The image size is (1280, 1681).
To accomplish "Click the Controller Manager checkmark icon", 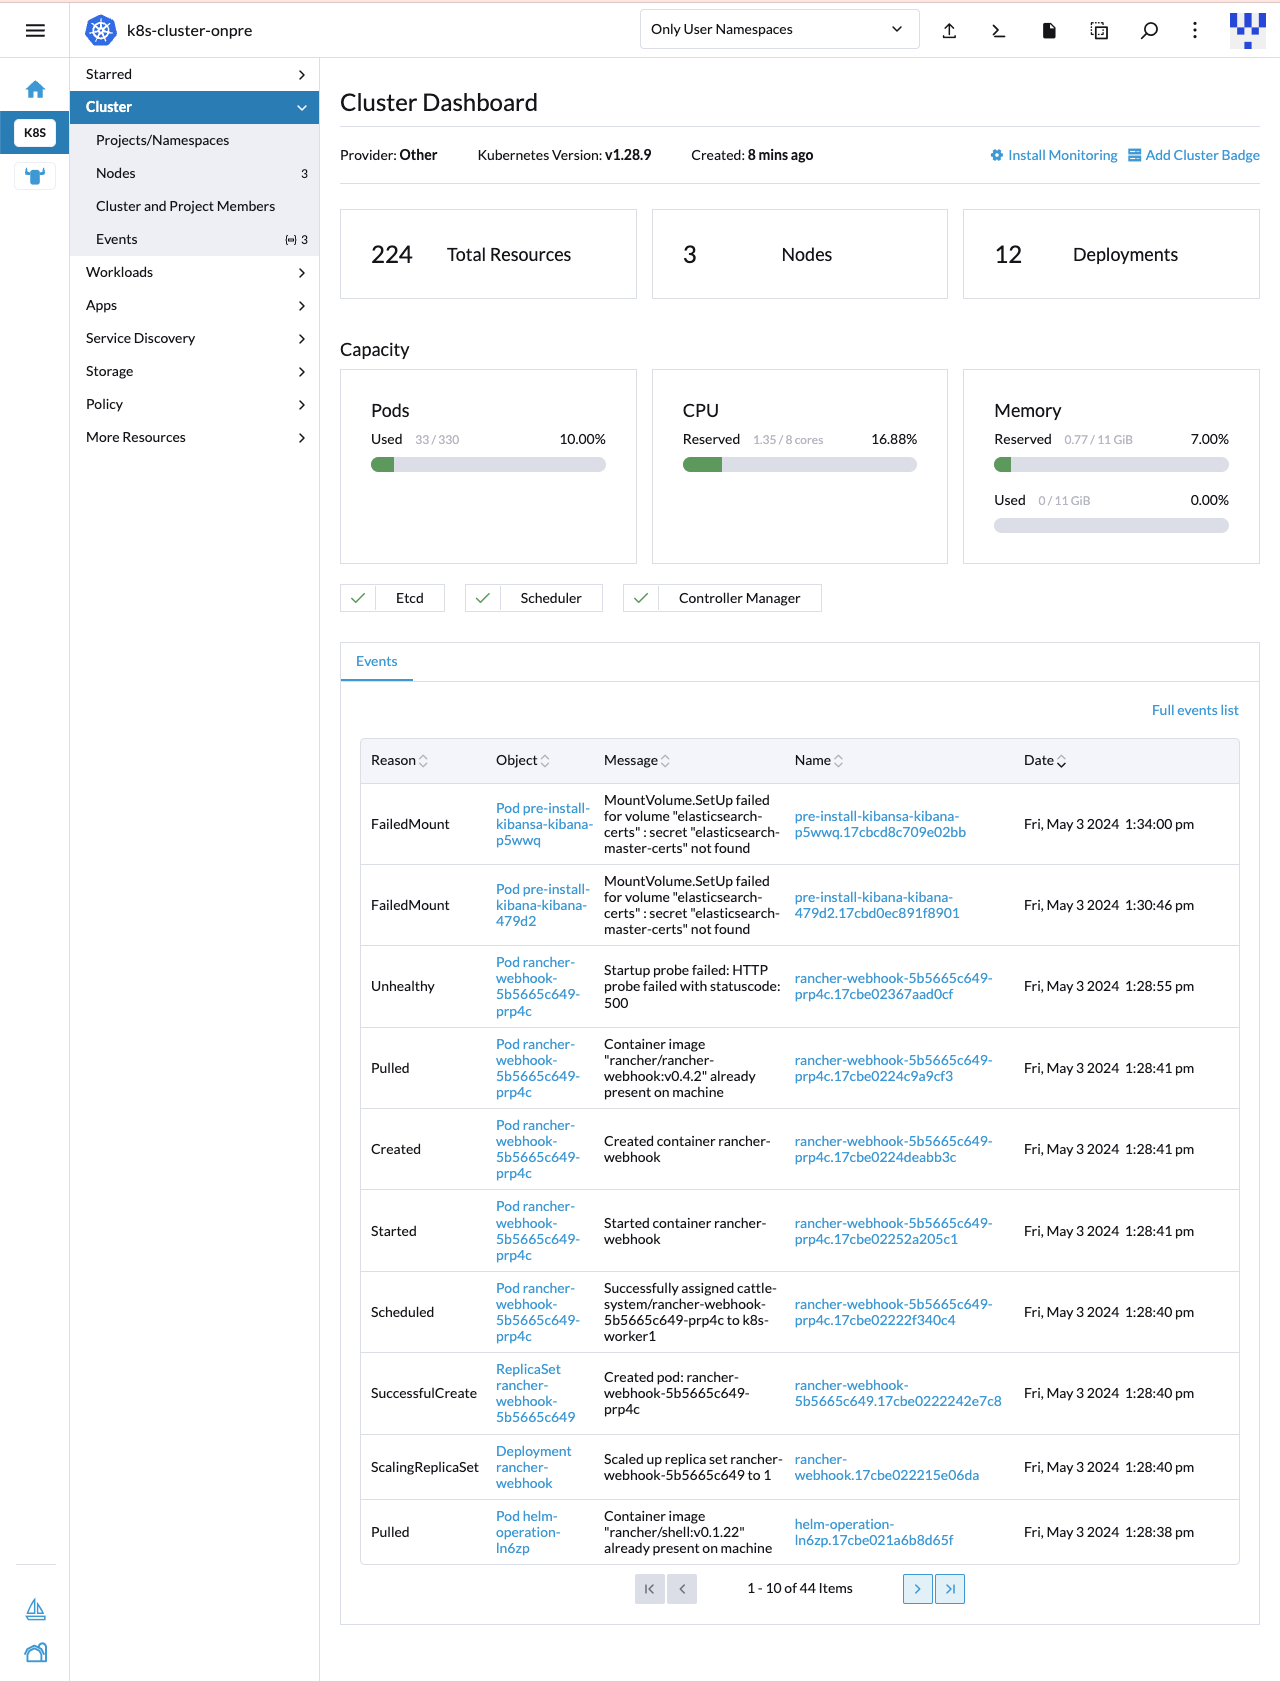I will point(641,598).
